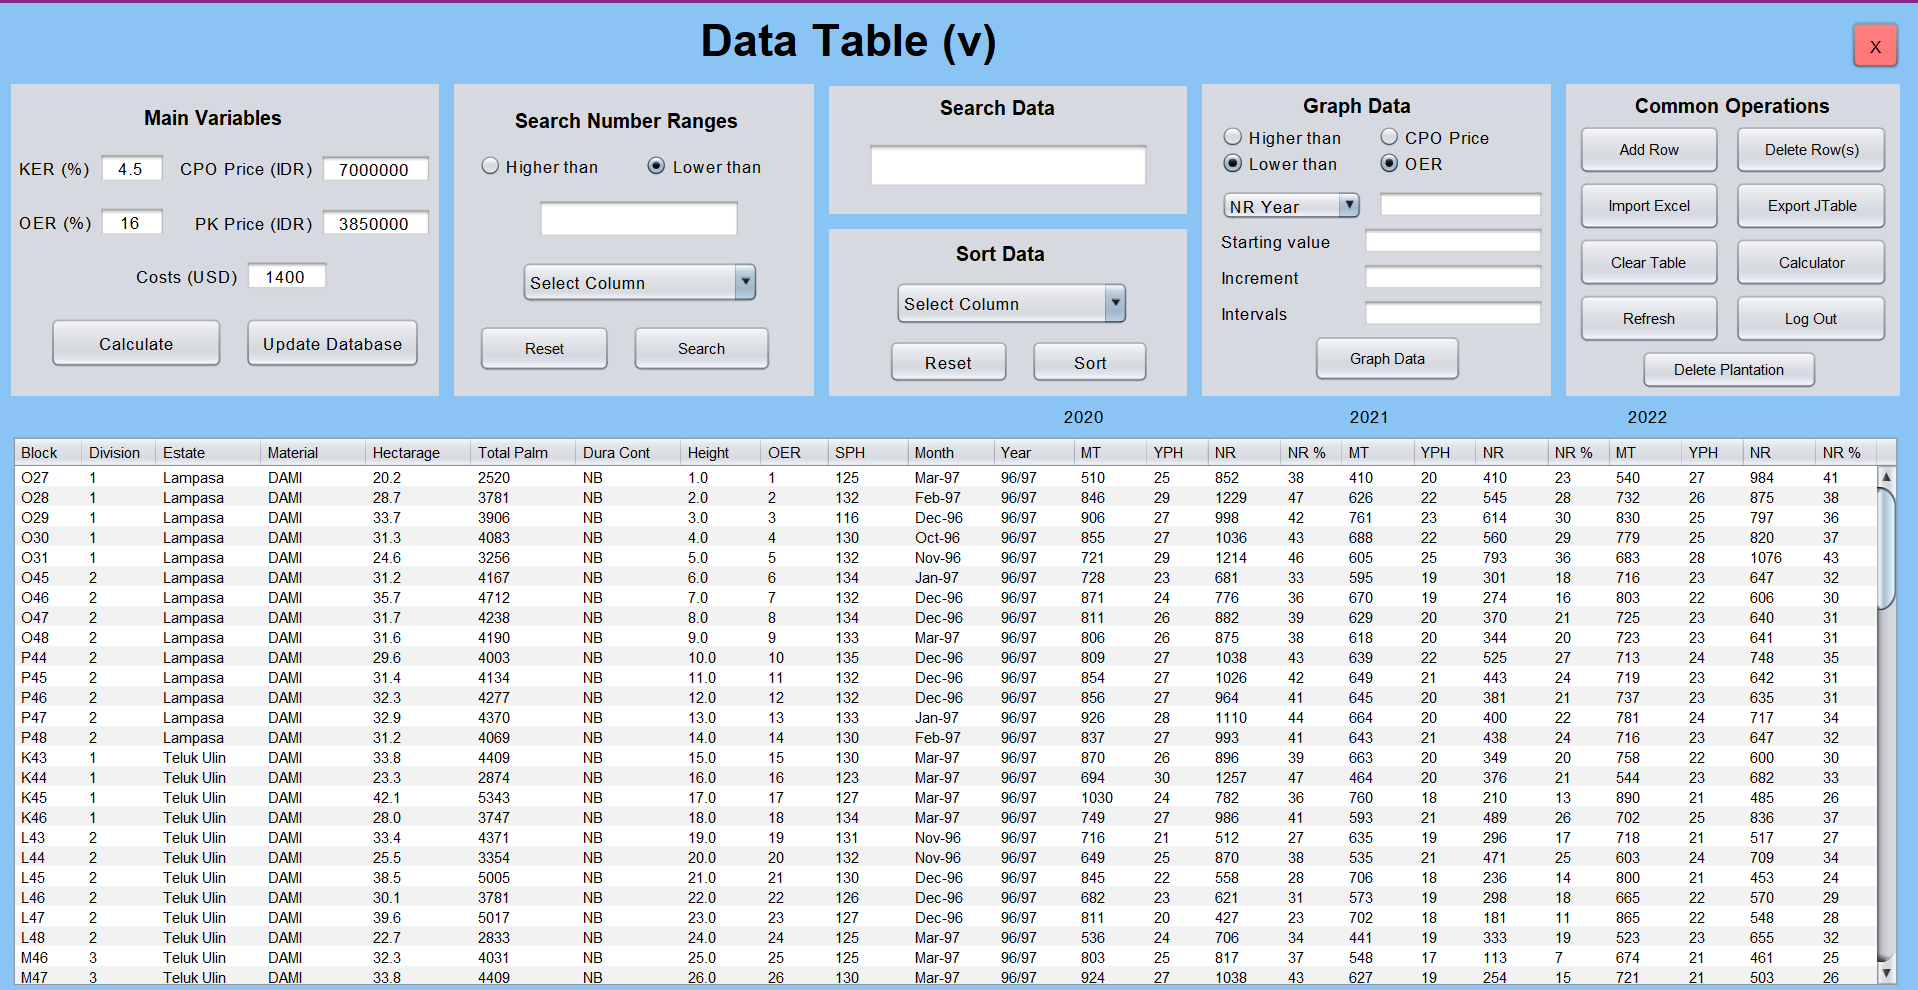Image resolution: width=1918 pixels, height=990 pixels.
Task: Click Year column header
Action: 1034,452
